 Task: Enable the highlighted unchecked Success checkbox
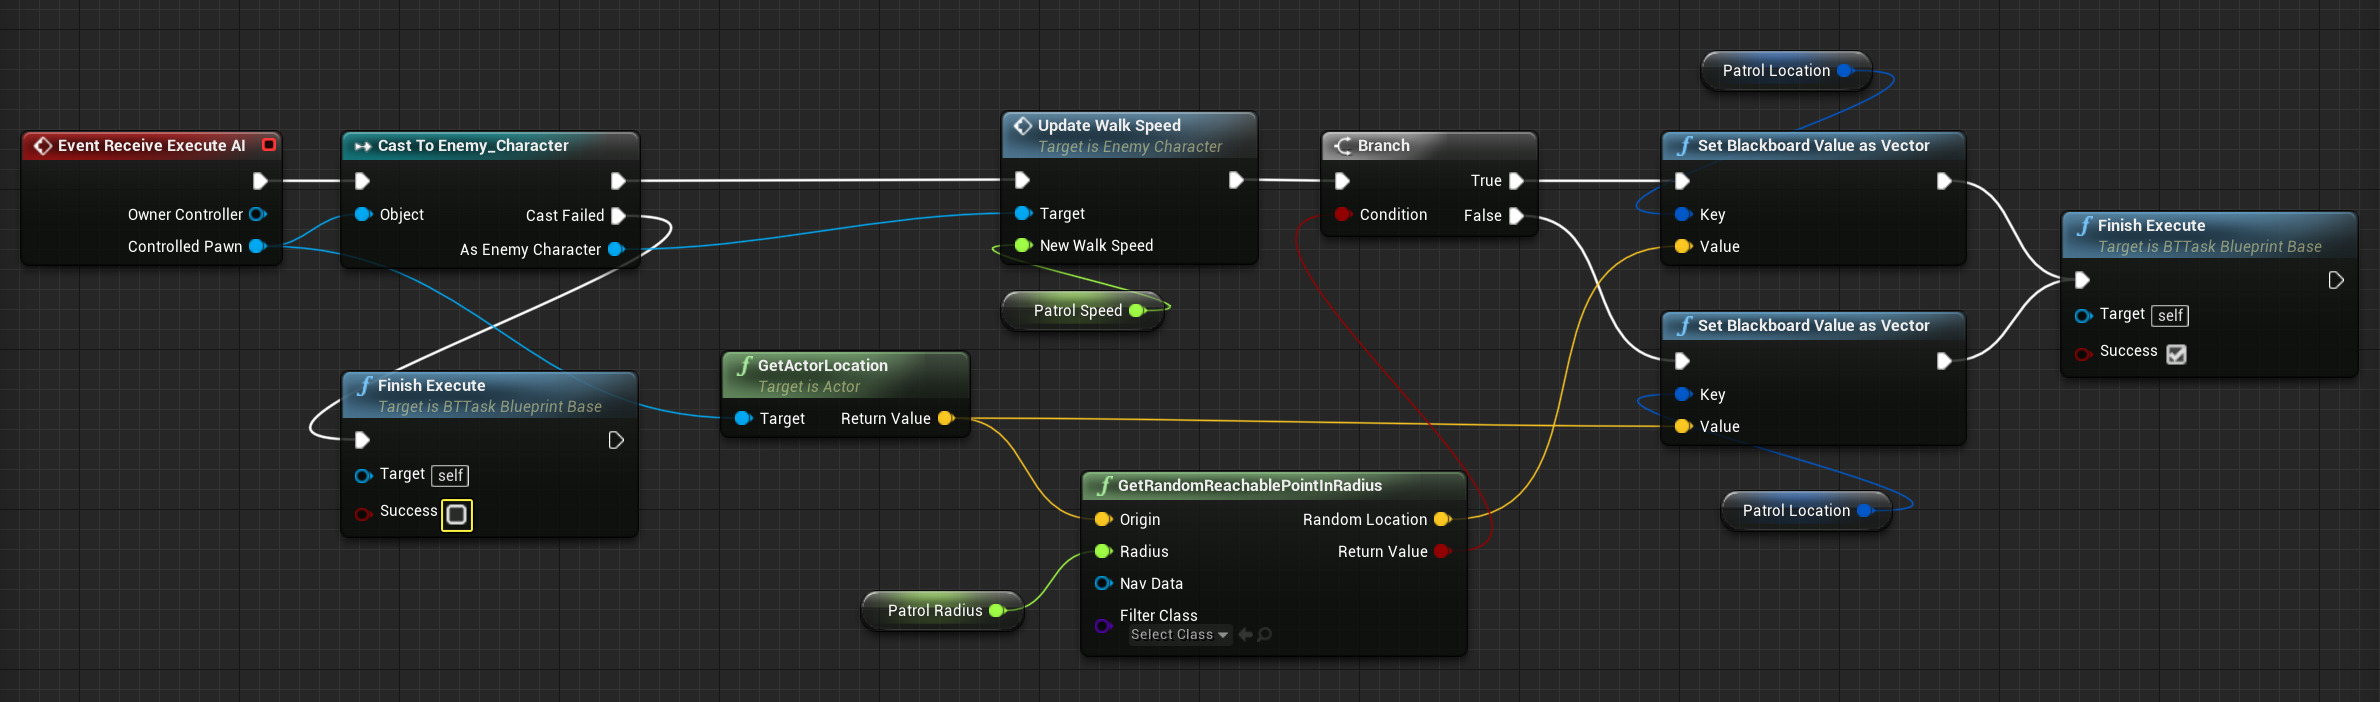click(x=456, y=514)
